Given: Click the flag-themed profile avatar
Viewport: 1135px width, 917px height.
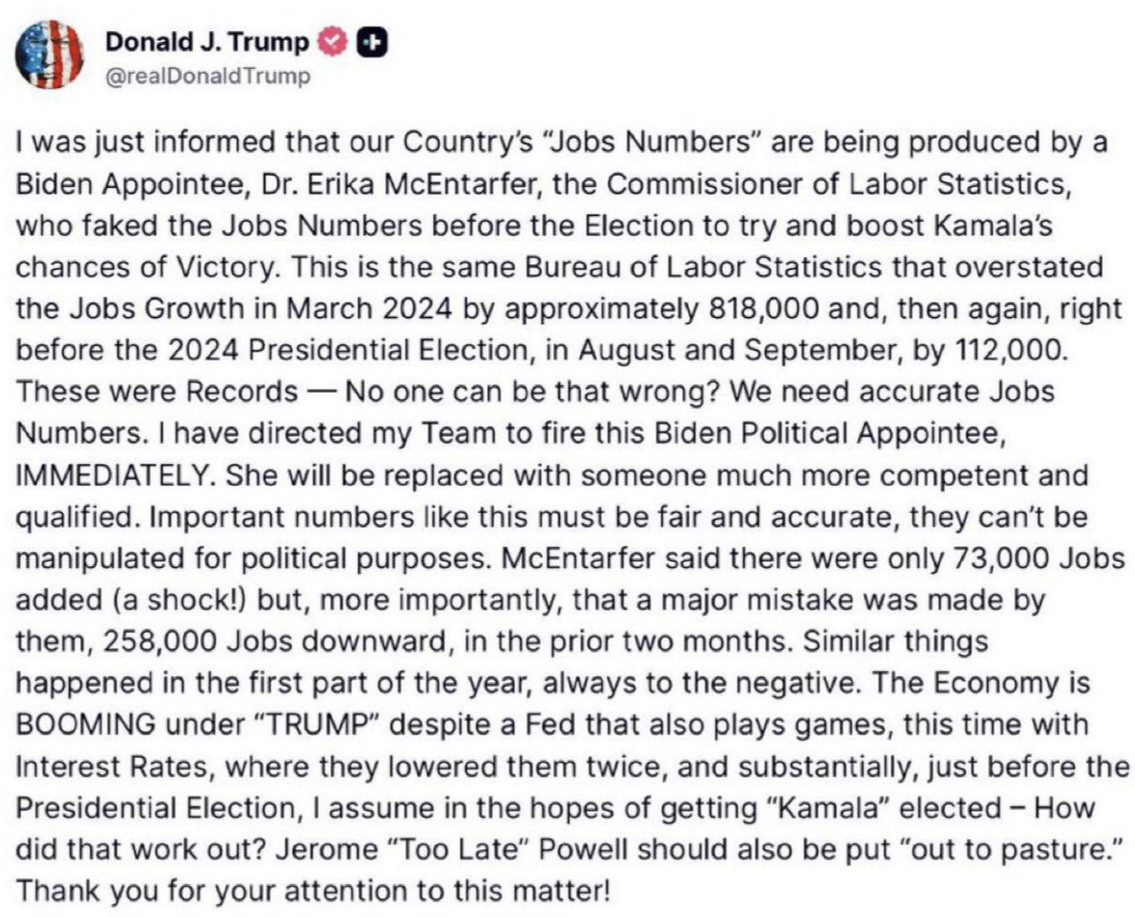Looking at the screenshot, I should click(x=49, y=55).
